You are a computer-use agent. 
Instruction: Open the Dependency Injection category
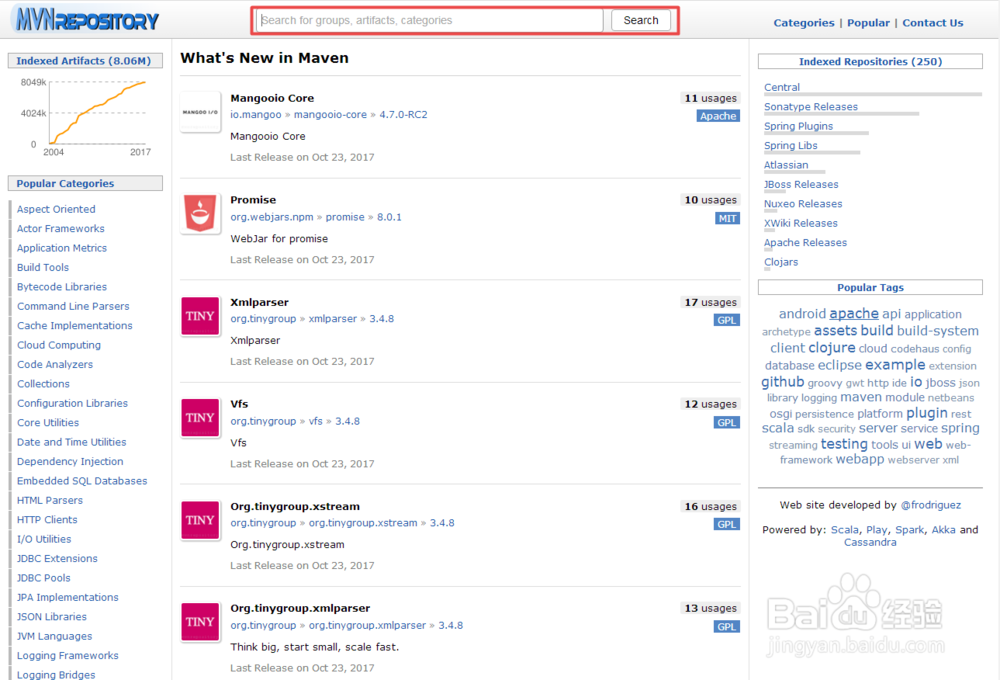click(x=70, y=461)
